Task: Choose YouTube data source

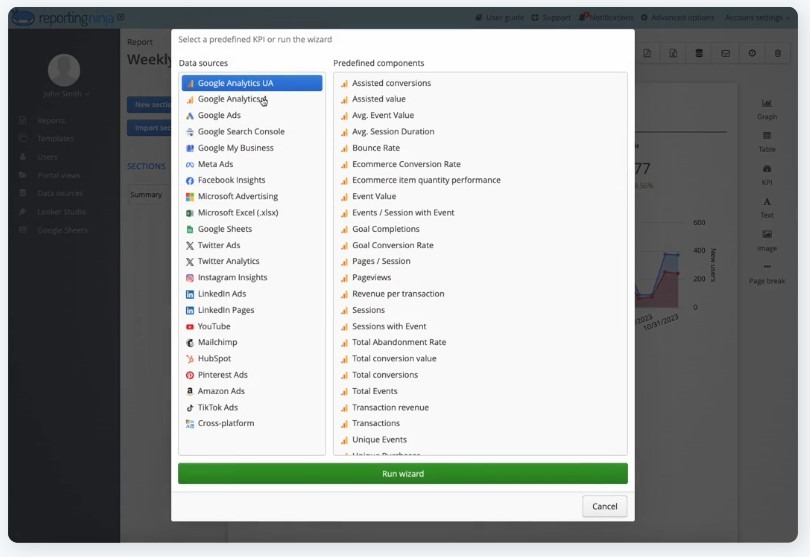Action: click(x=252, y=327)
